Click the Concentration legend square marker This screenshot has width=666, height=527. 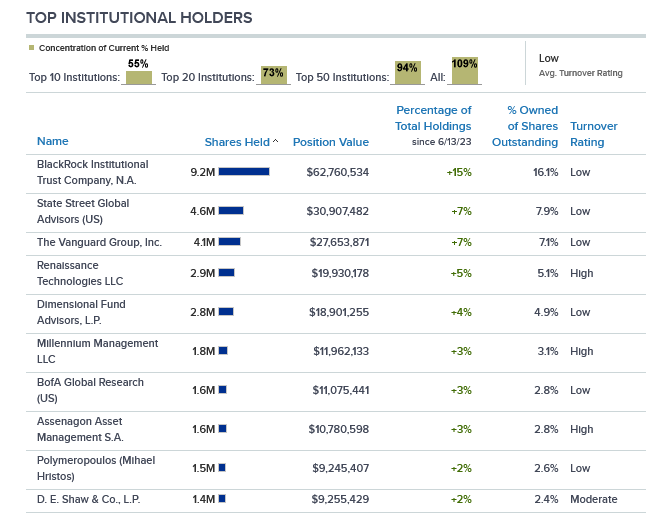(31, 48)
